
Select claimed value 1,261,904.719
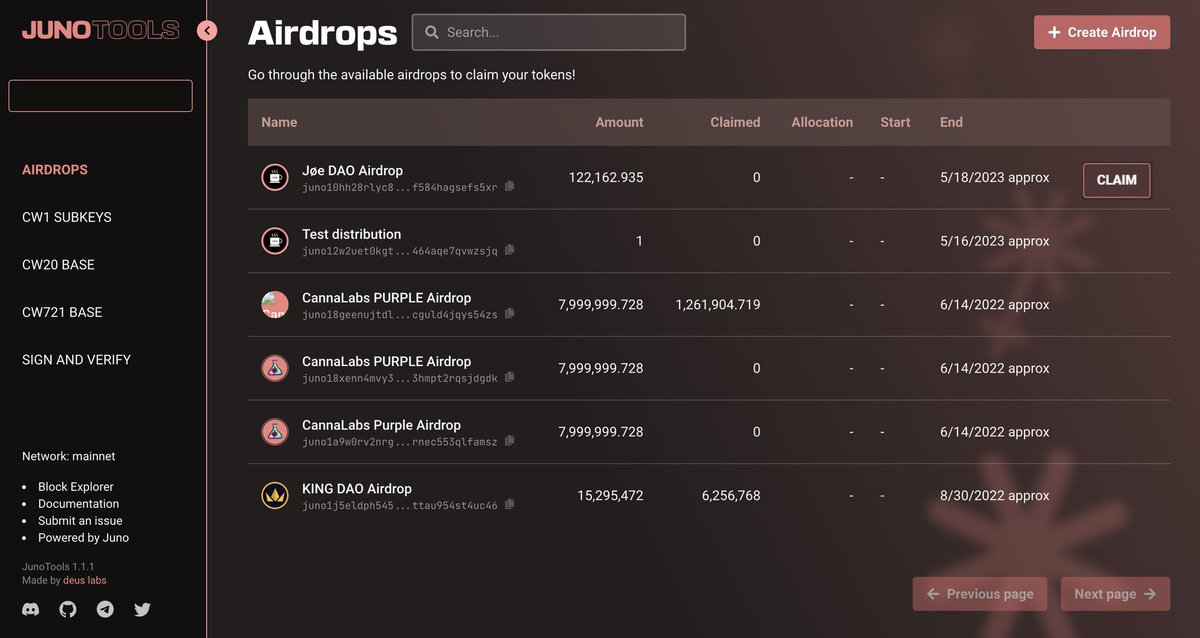pos(718,305)
